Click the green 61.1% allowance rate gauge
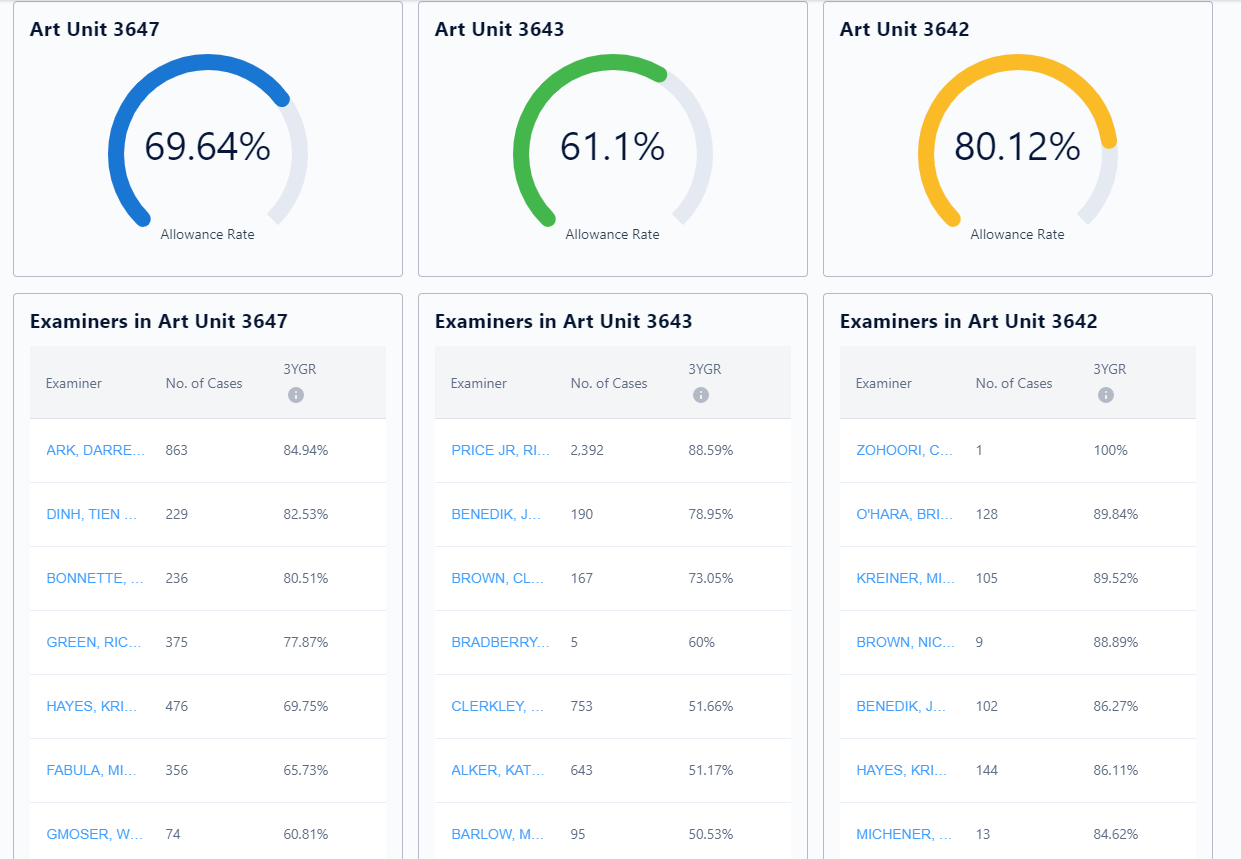1241x859 pixels. (x=612, y=147)
